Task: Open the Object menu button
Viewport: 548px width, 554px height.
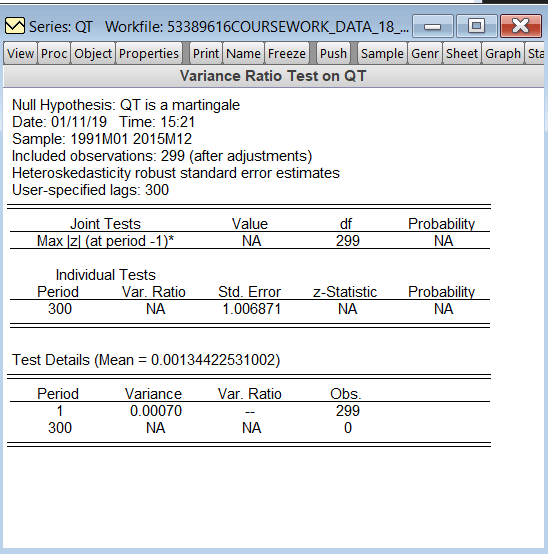Action: coord(93,54)
